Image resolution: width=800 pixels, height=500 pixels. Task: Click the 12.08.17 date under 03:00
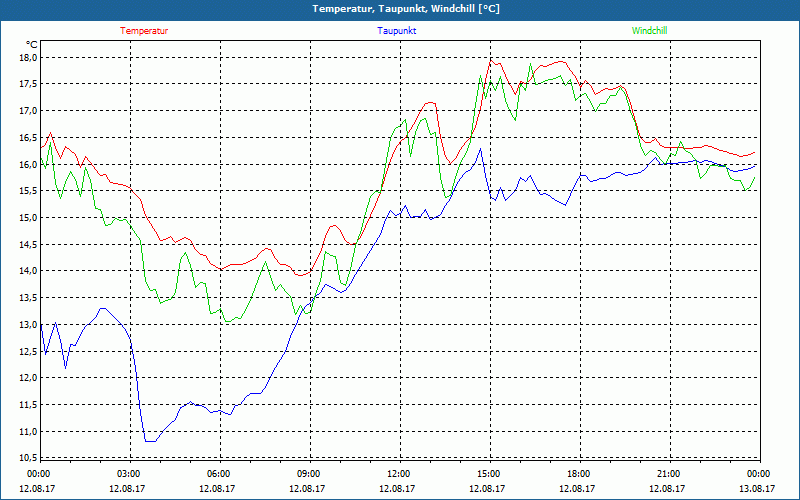click(127, 488)
